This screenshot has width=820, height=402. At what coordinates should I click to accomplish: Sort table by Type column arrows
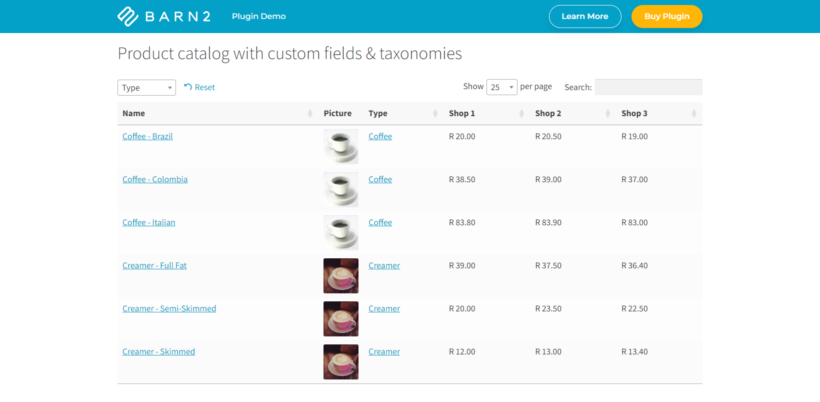[x=435, y=113]
